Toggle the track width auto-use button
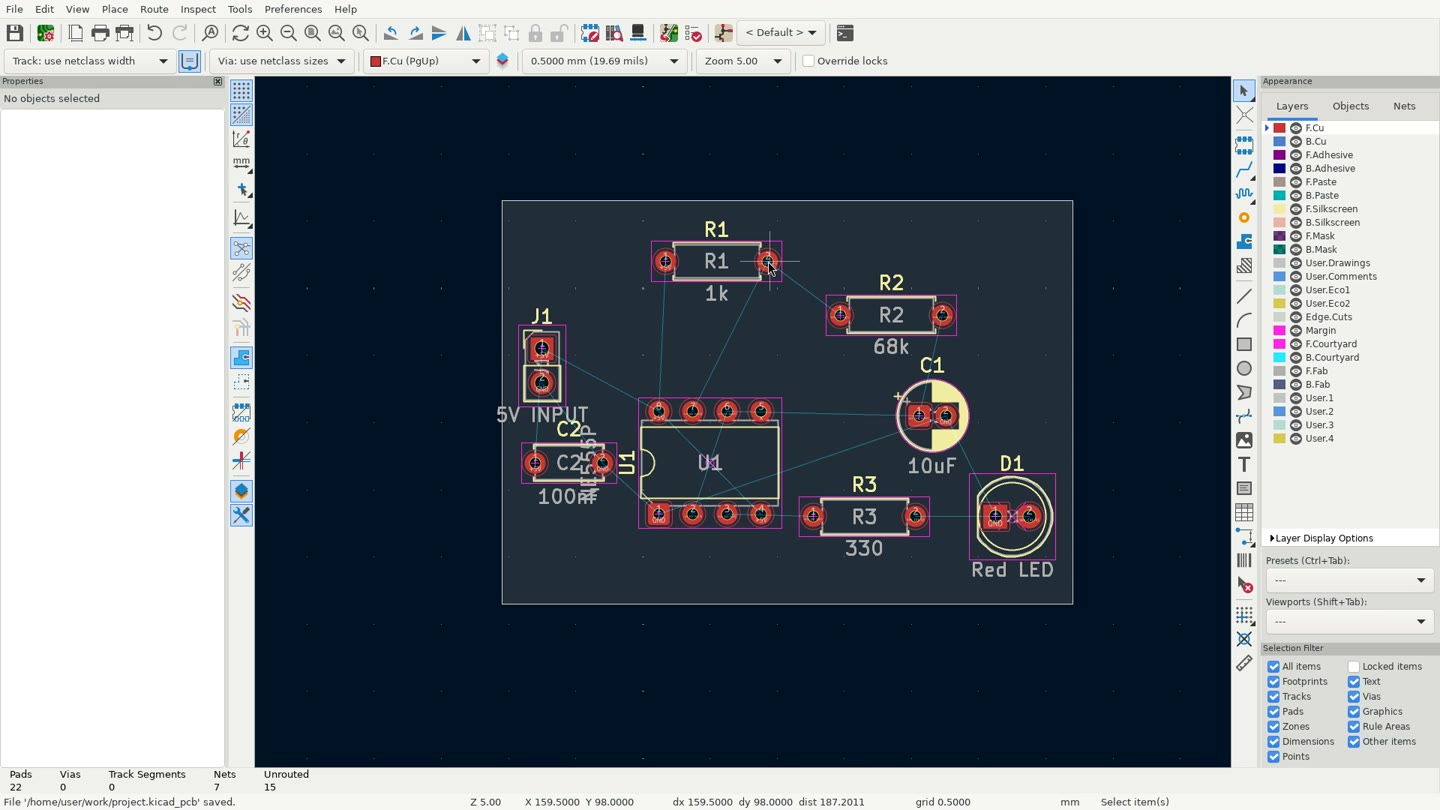The height and width of the screenshot is (810, 1440). click(x=189, y=61)
